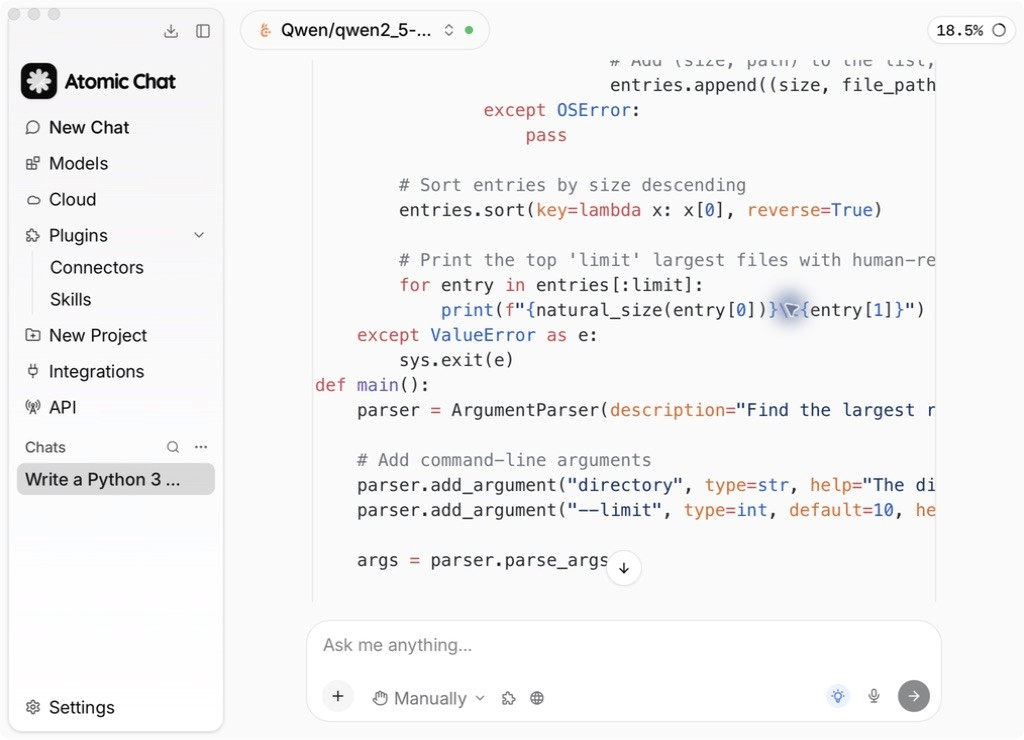Click the model icon beside Qwen name
This screenshot has height=740, width=1024.
pyautogui.click(x=265, y=30)
